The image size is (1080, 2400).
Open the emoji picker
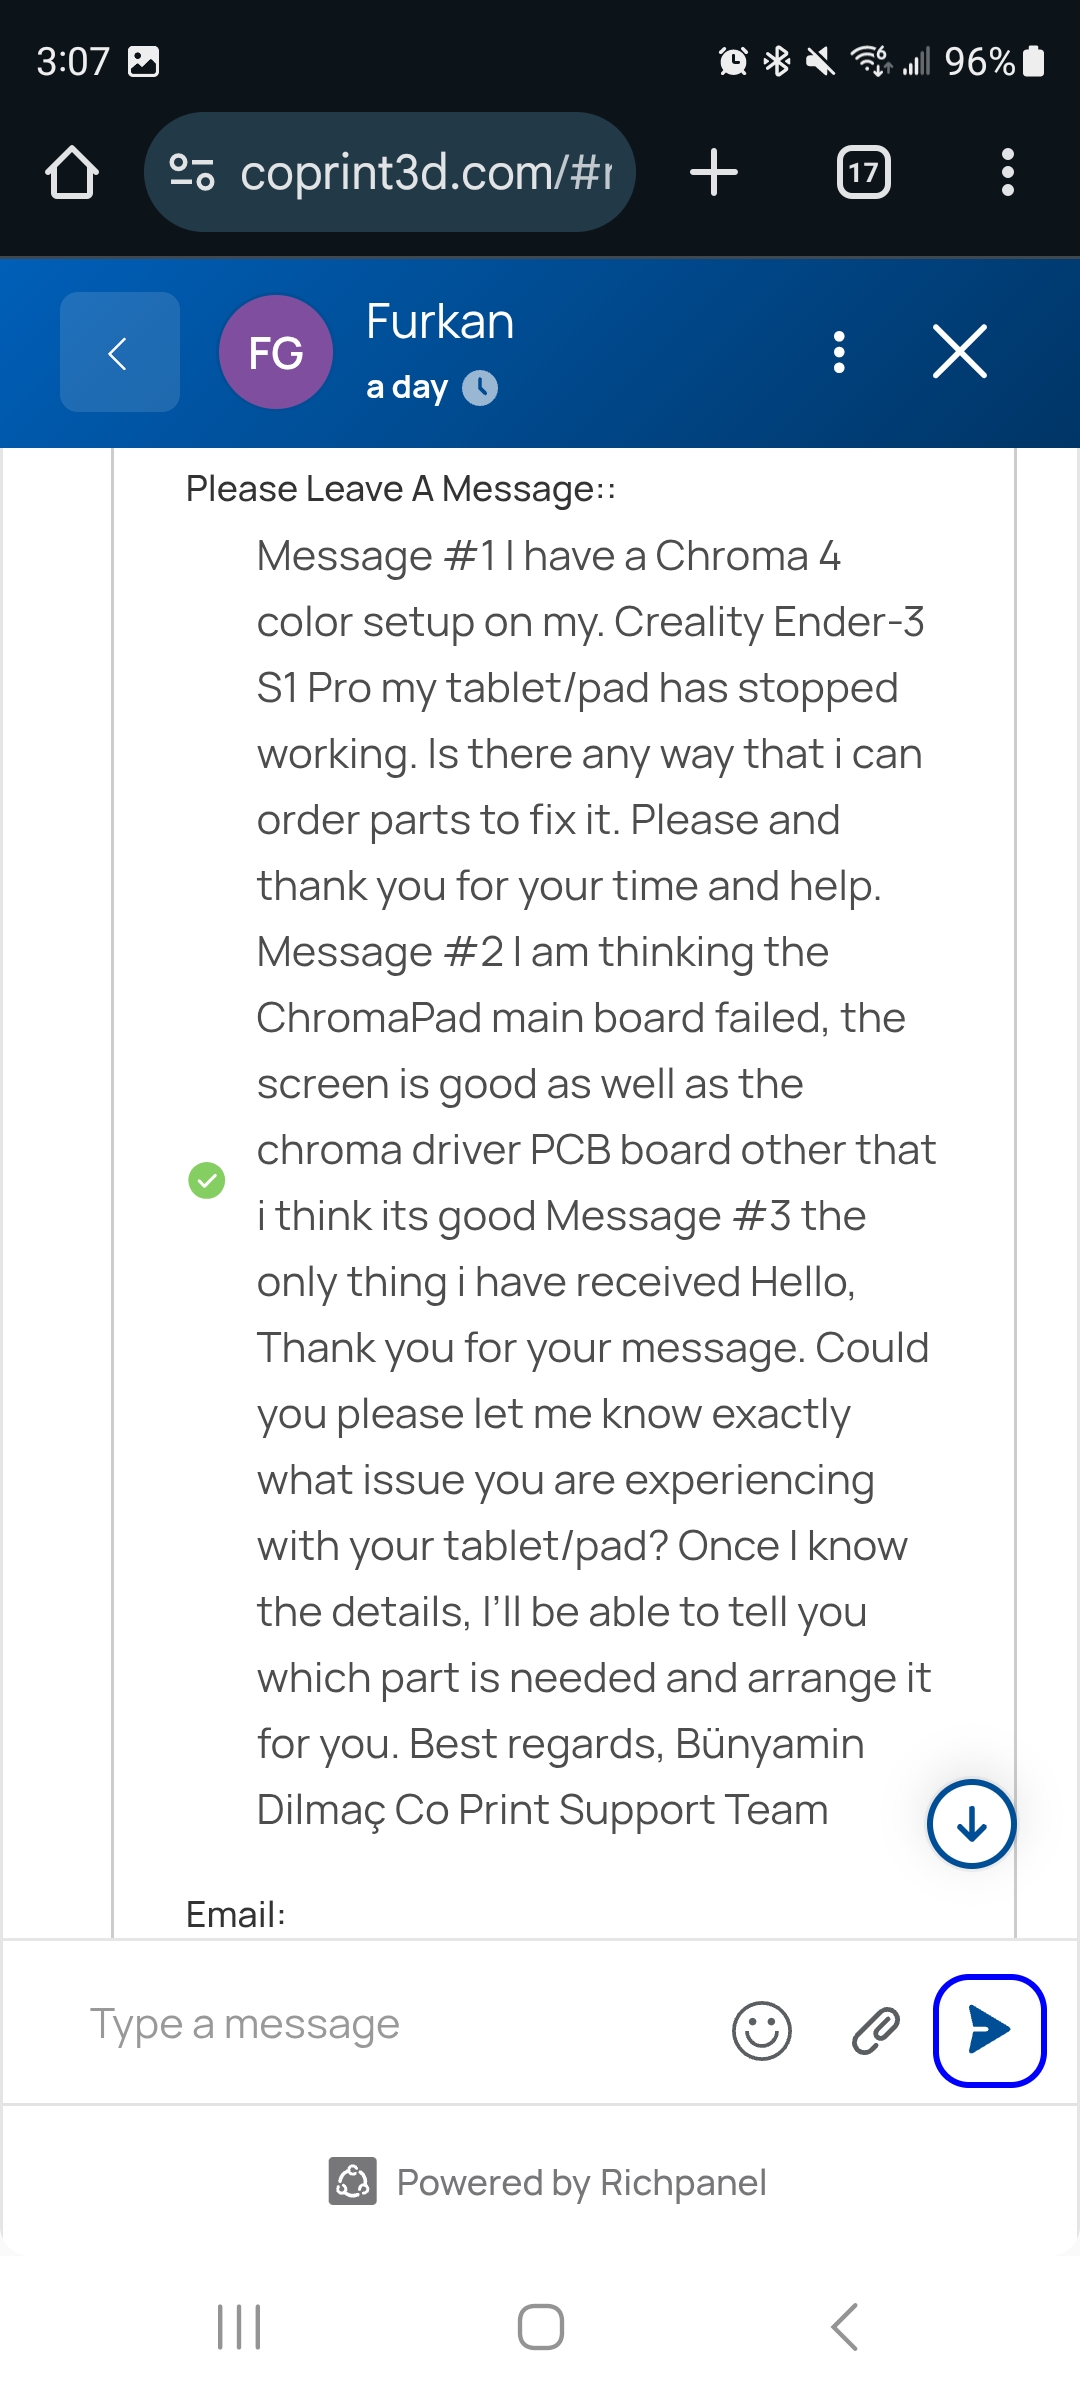click(x=761, y=2030)
